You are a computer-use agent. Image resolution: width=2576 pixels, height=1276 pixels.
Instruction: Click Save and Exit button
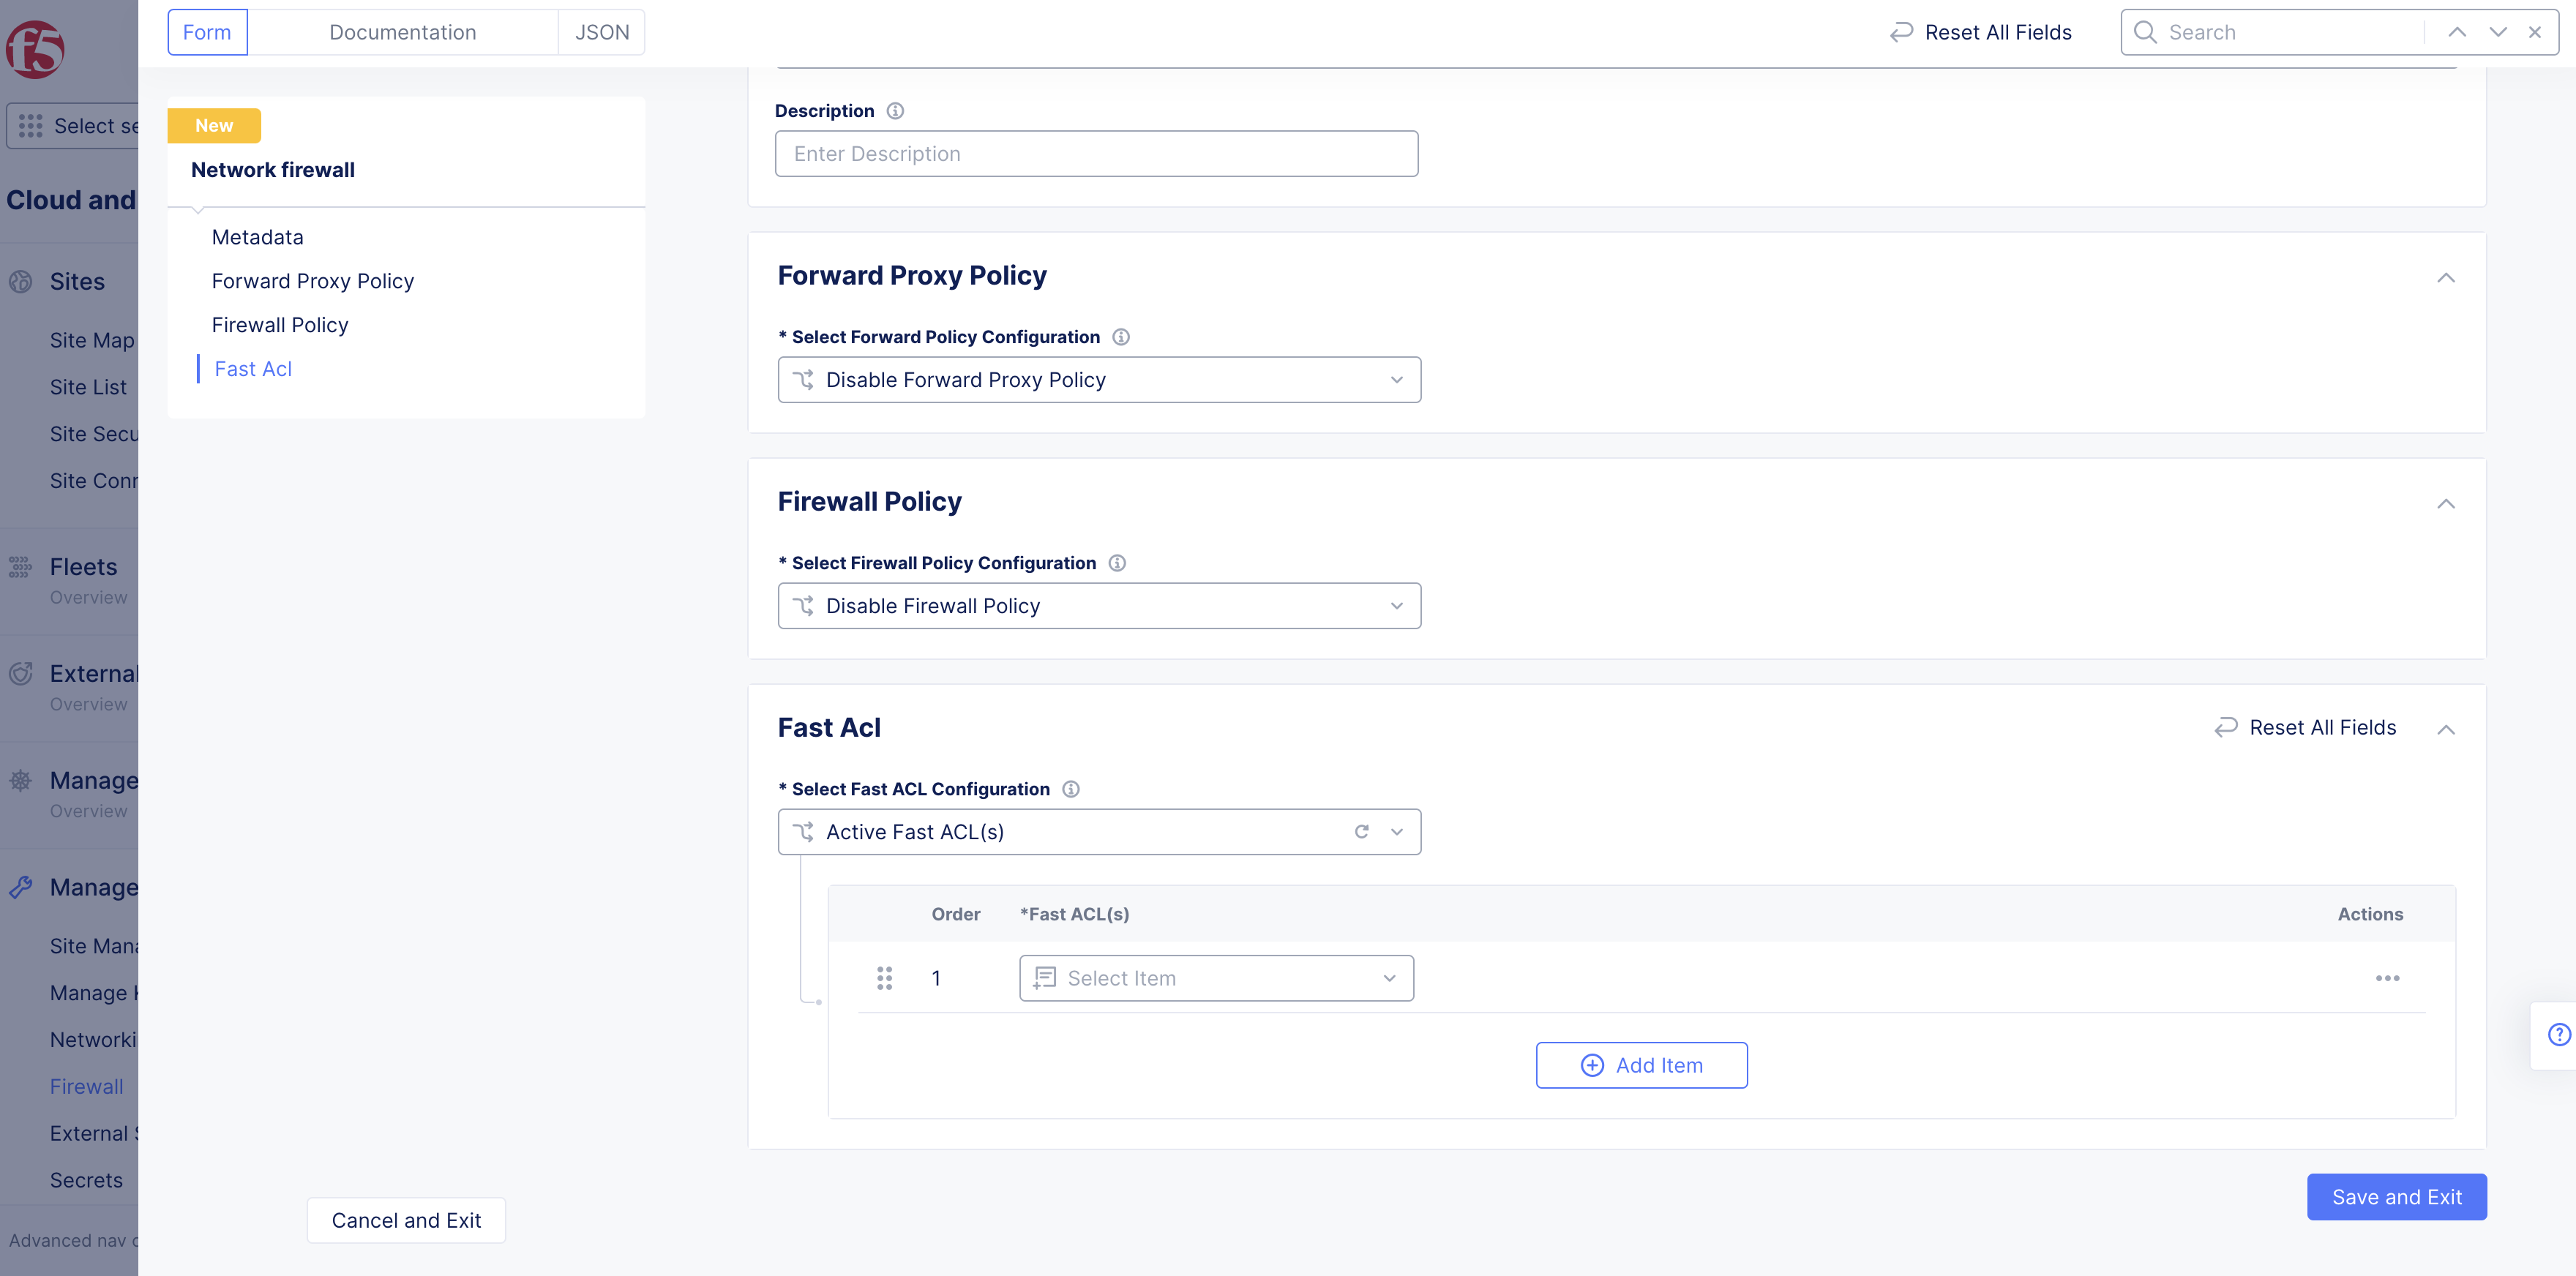pos(2396,1197)
